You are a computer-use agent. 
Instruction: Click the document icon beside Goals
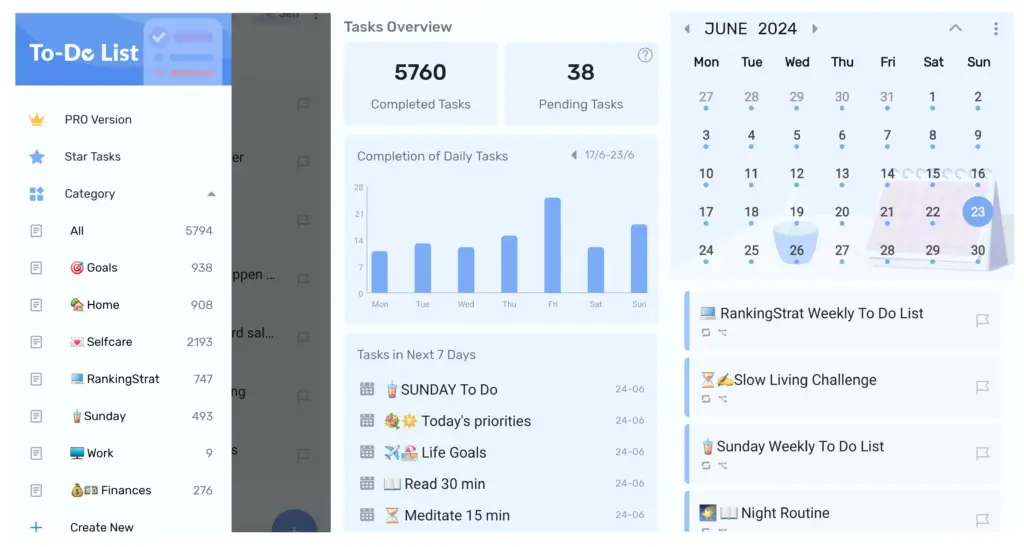[x=37, y=268]
